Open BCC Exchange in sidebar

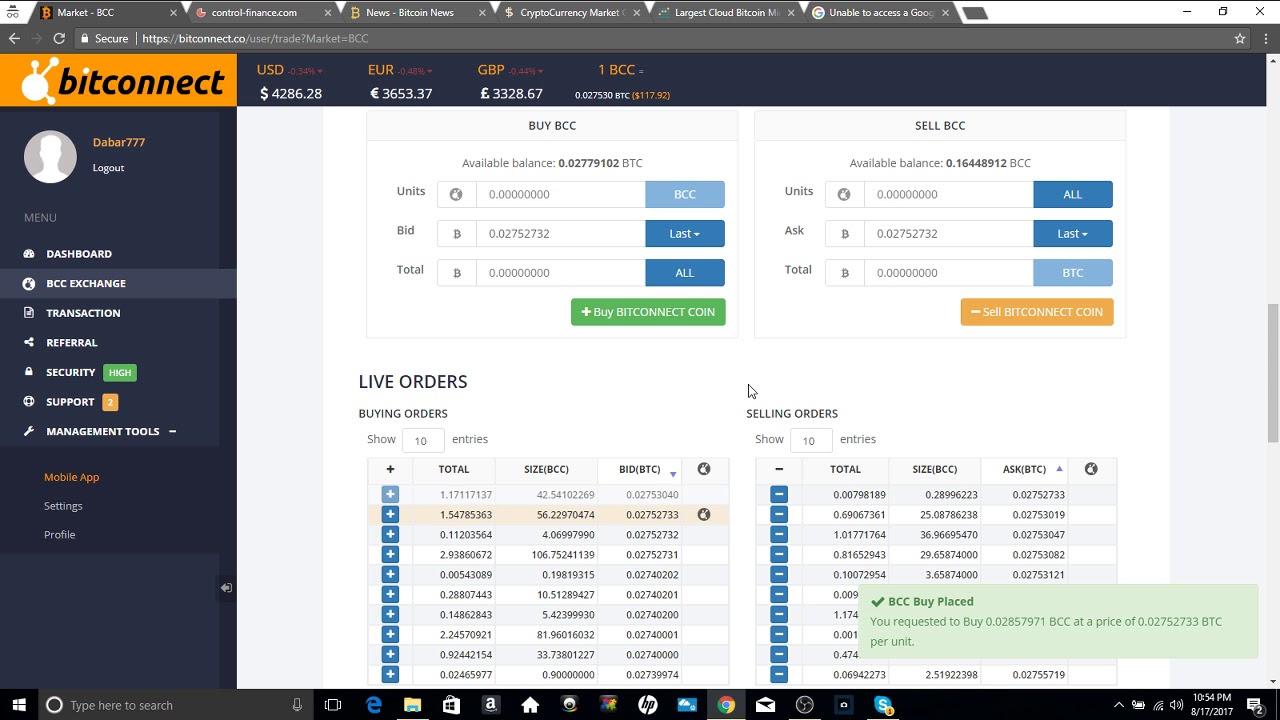point(85,283)
